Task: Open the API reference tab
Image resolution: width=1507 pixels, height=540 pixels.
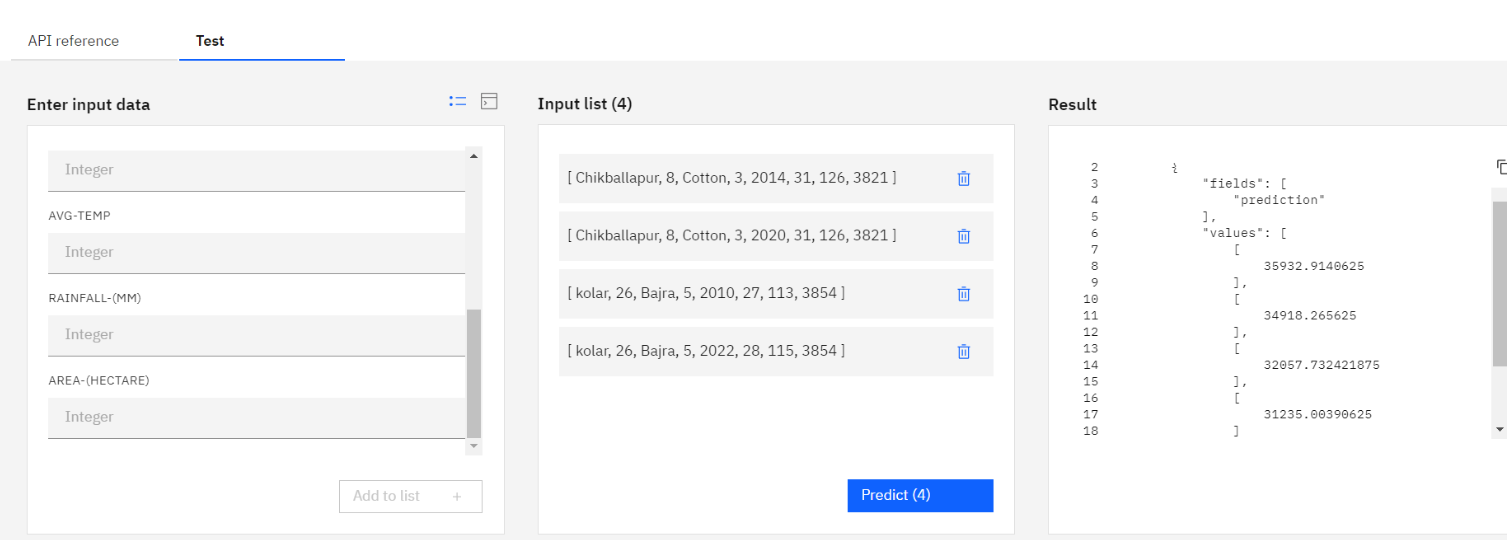Action: click(x=73, y=41)
